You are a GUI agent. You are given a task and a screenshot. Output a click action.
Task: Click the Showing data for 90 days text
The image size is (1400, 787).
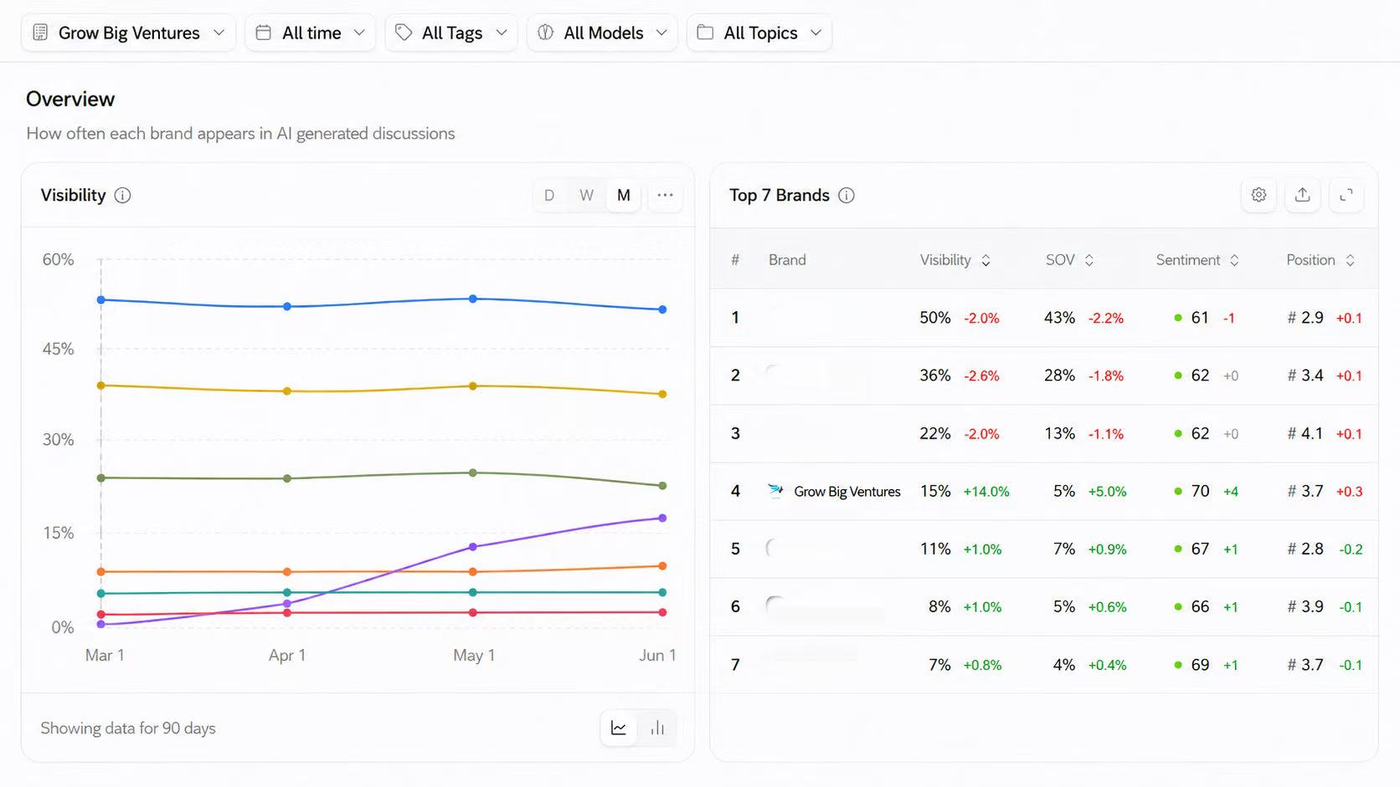point(128,728)
